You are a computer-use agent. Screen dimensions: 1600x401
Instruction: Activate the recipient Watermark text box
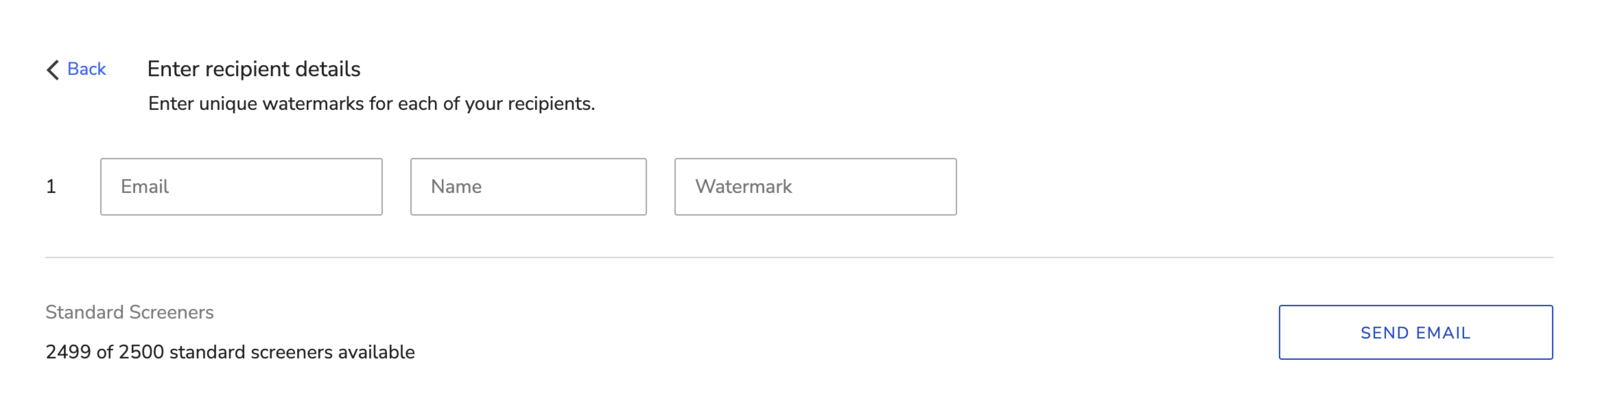point(815,187)
